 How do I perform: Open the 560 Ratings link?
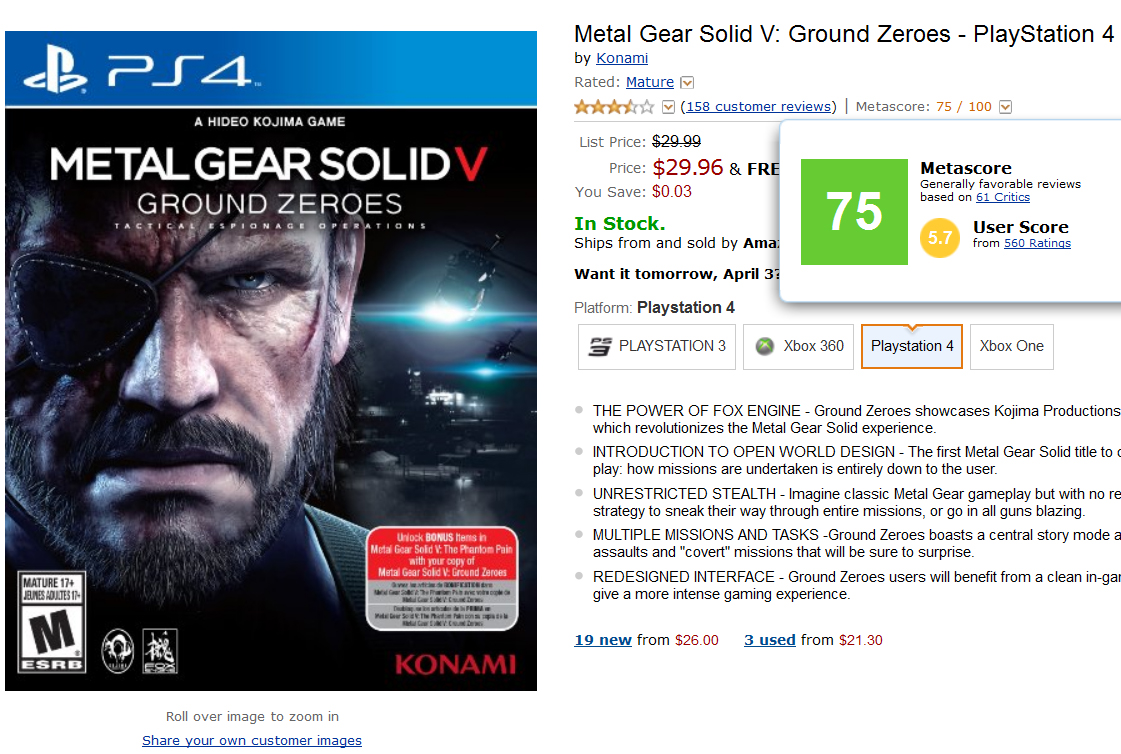(x=1037, y=243)
